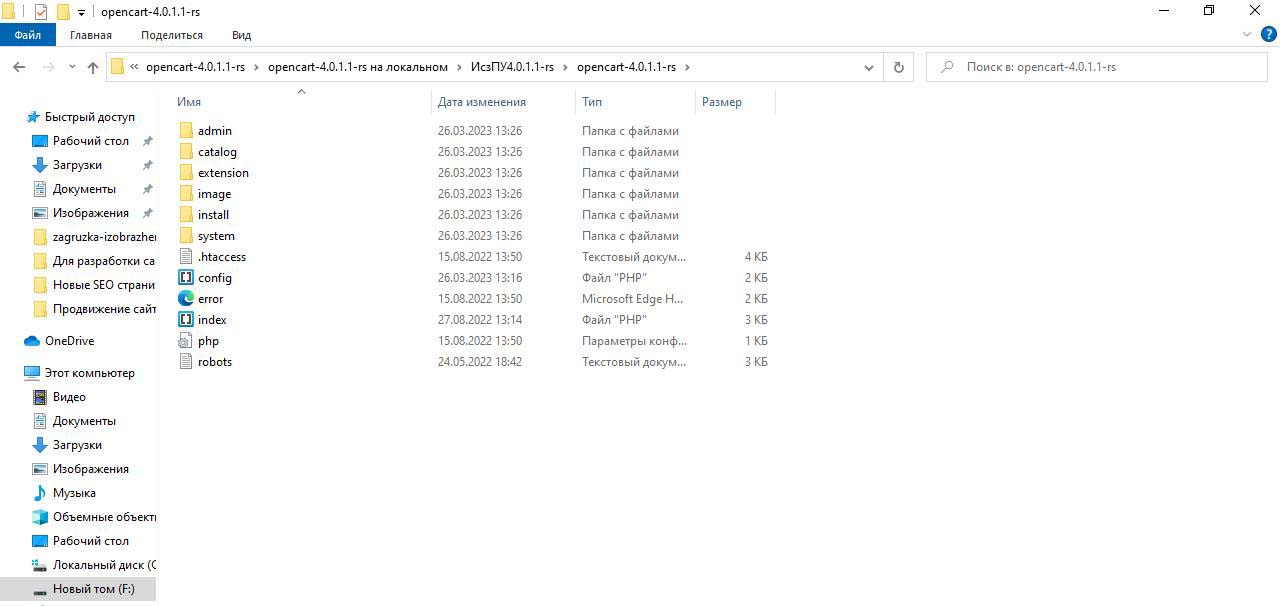Expand the address bar history dropdown
The height and width of the screenshot is (606, 1280).
868,67
